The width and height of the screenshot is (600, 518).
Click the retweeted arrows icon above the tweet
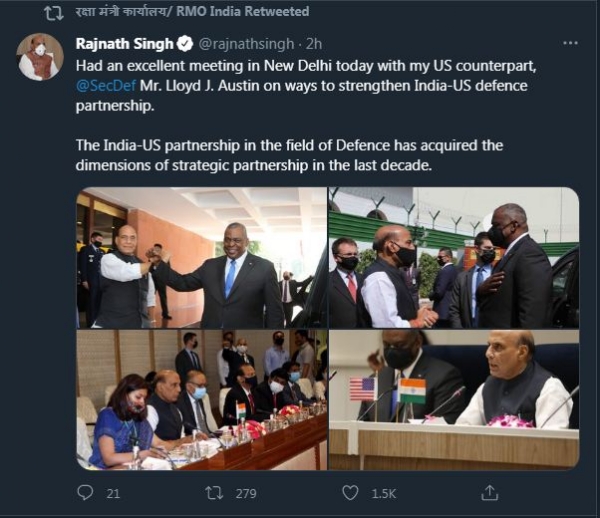tap(54, 13)
